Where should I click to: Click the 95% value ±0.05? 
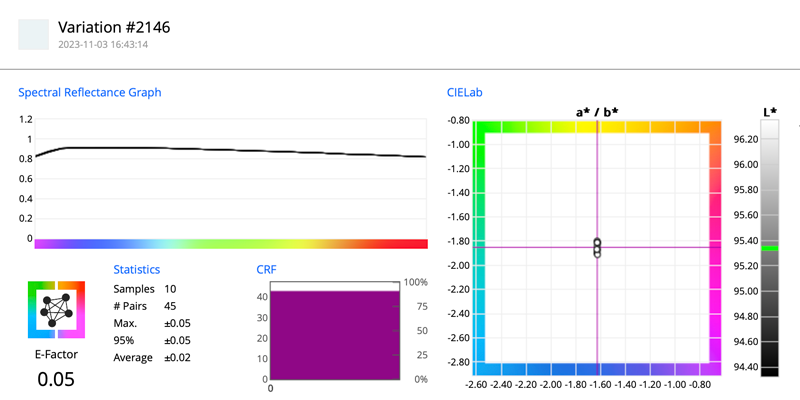(x=177, y=341)
